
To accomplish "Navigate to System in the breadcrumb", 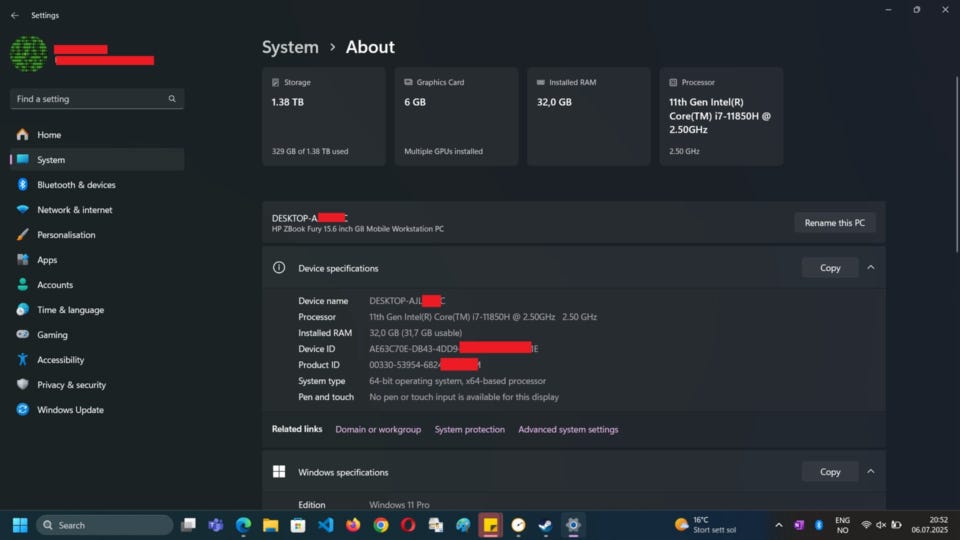I will [290, 47].
